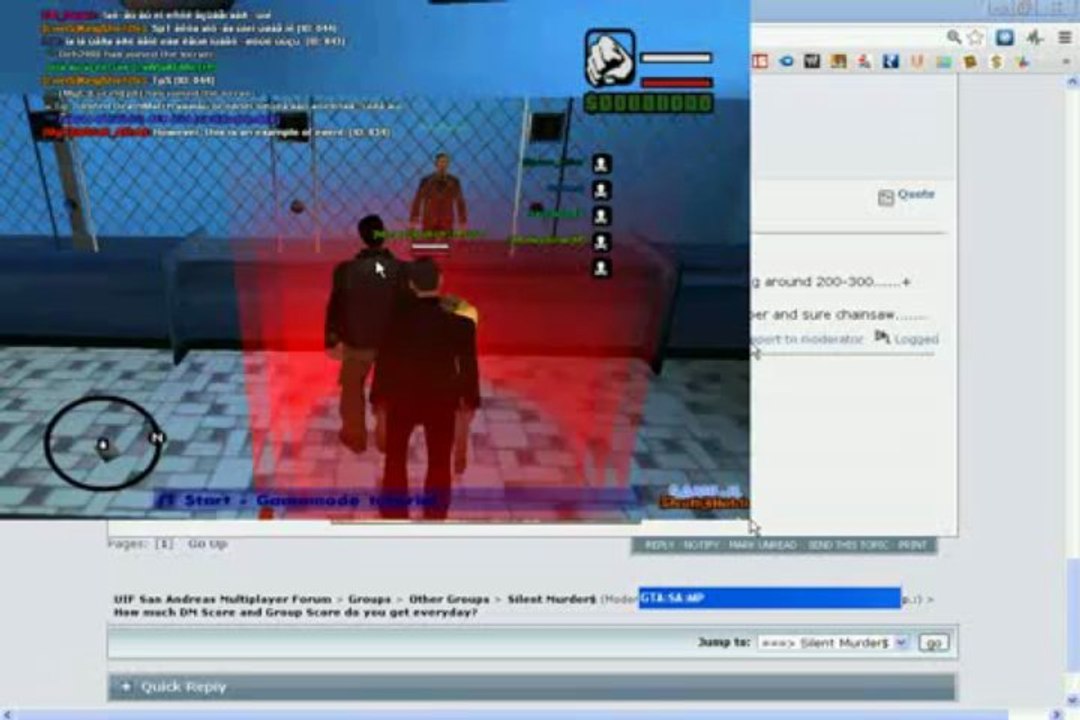This screenshot has width=1080, height=720.
Task: Click the Quick Reply header text
Action: click(183, 687)
